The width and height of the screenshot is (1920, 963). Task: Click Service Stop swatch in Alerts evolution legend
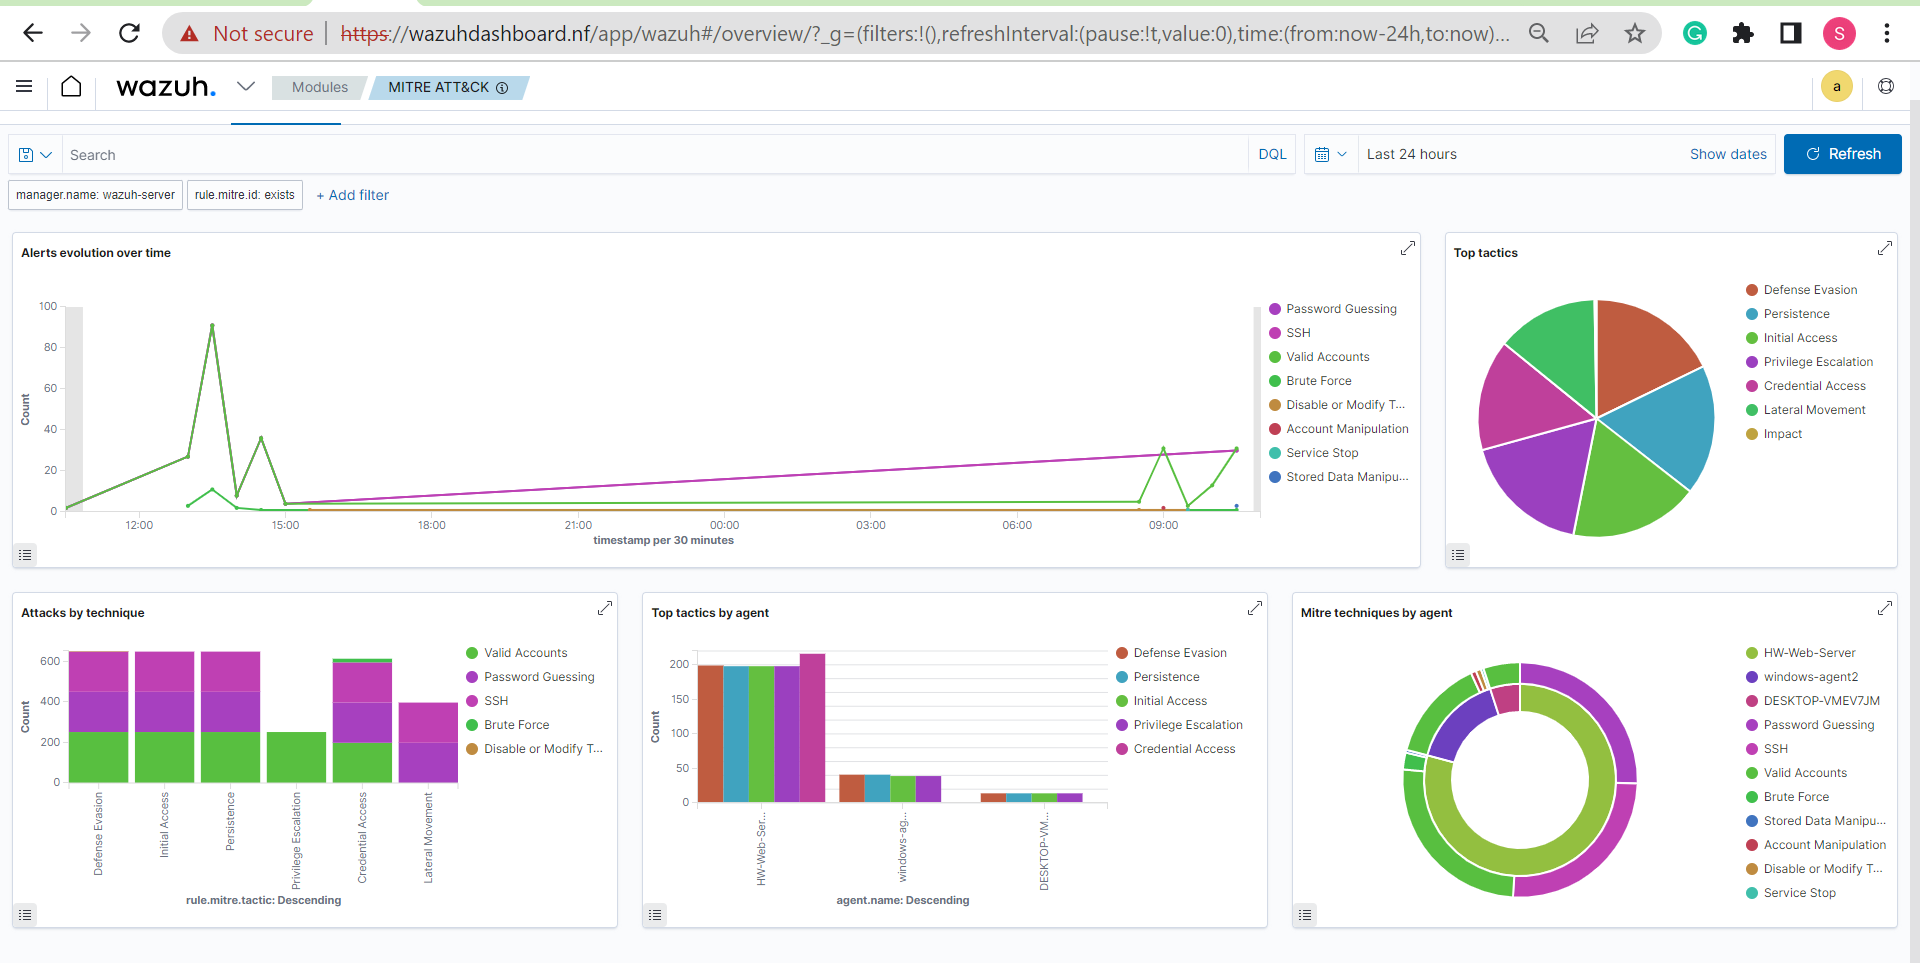click(1275, 453)
